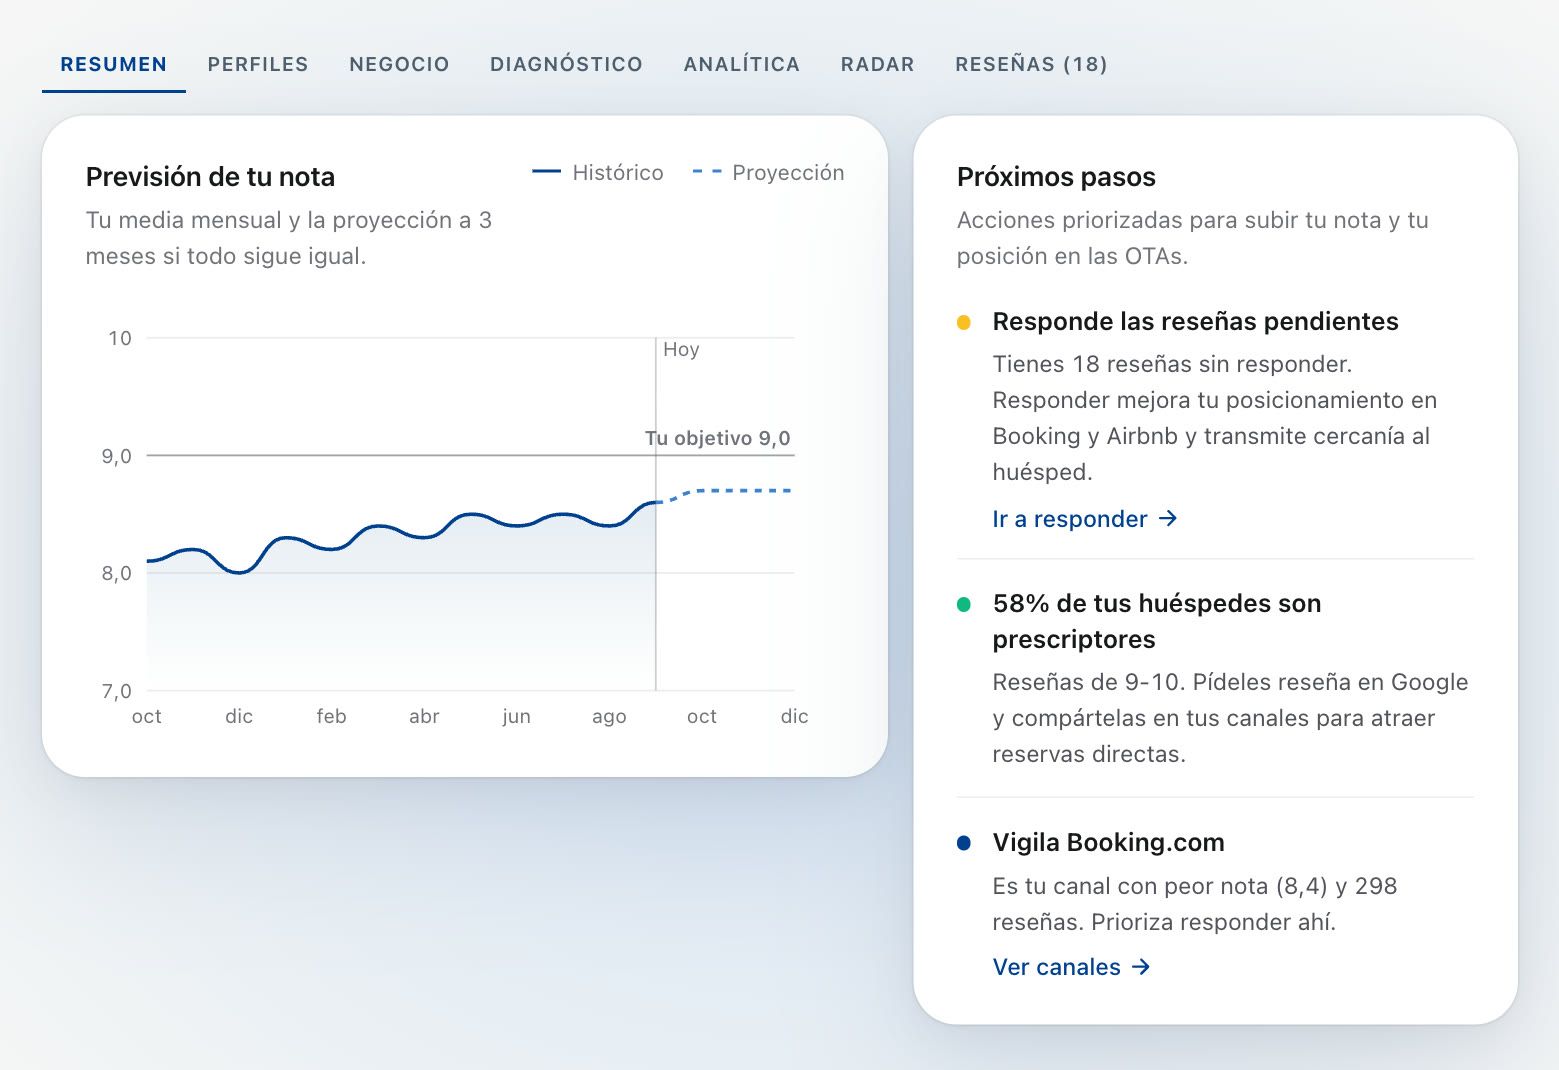Click the 'feb' label on the chart axis

[331, 716]
